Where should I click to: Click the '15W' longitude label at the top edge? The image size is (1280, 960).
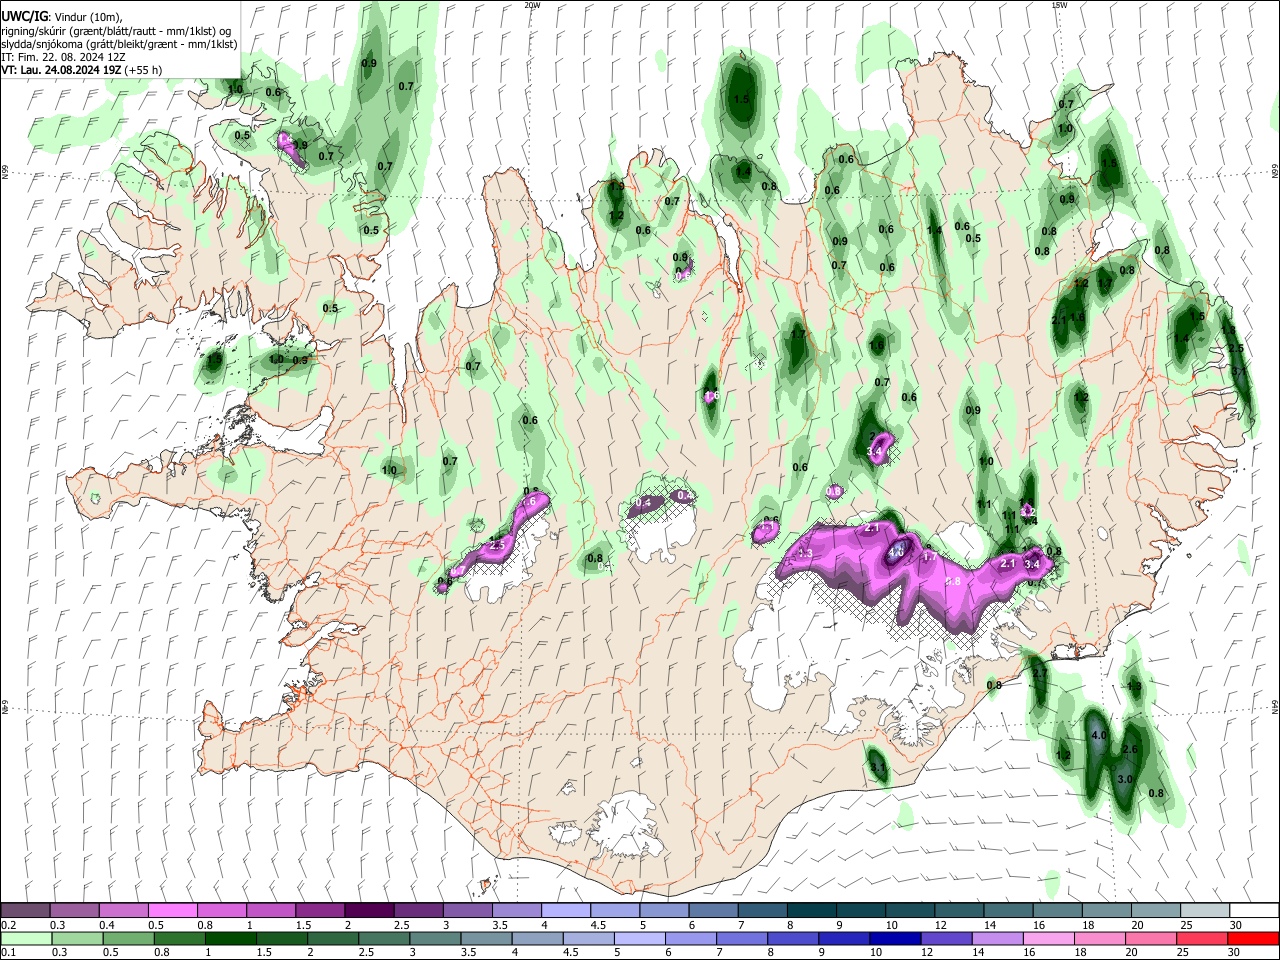click(1059, 5)
